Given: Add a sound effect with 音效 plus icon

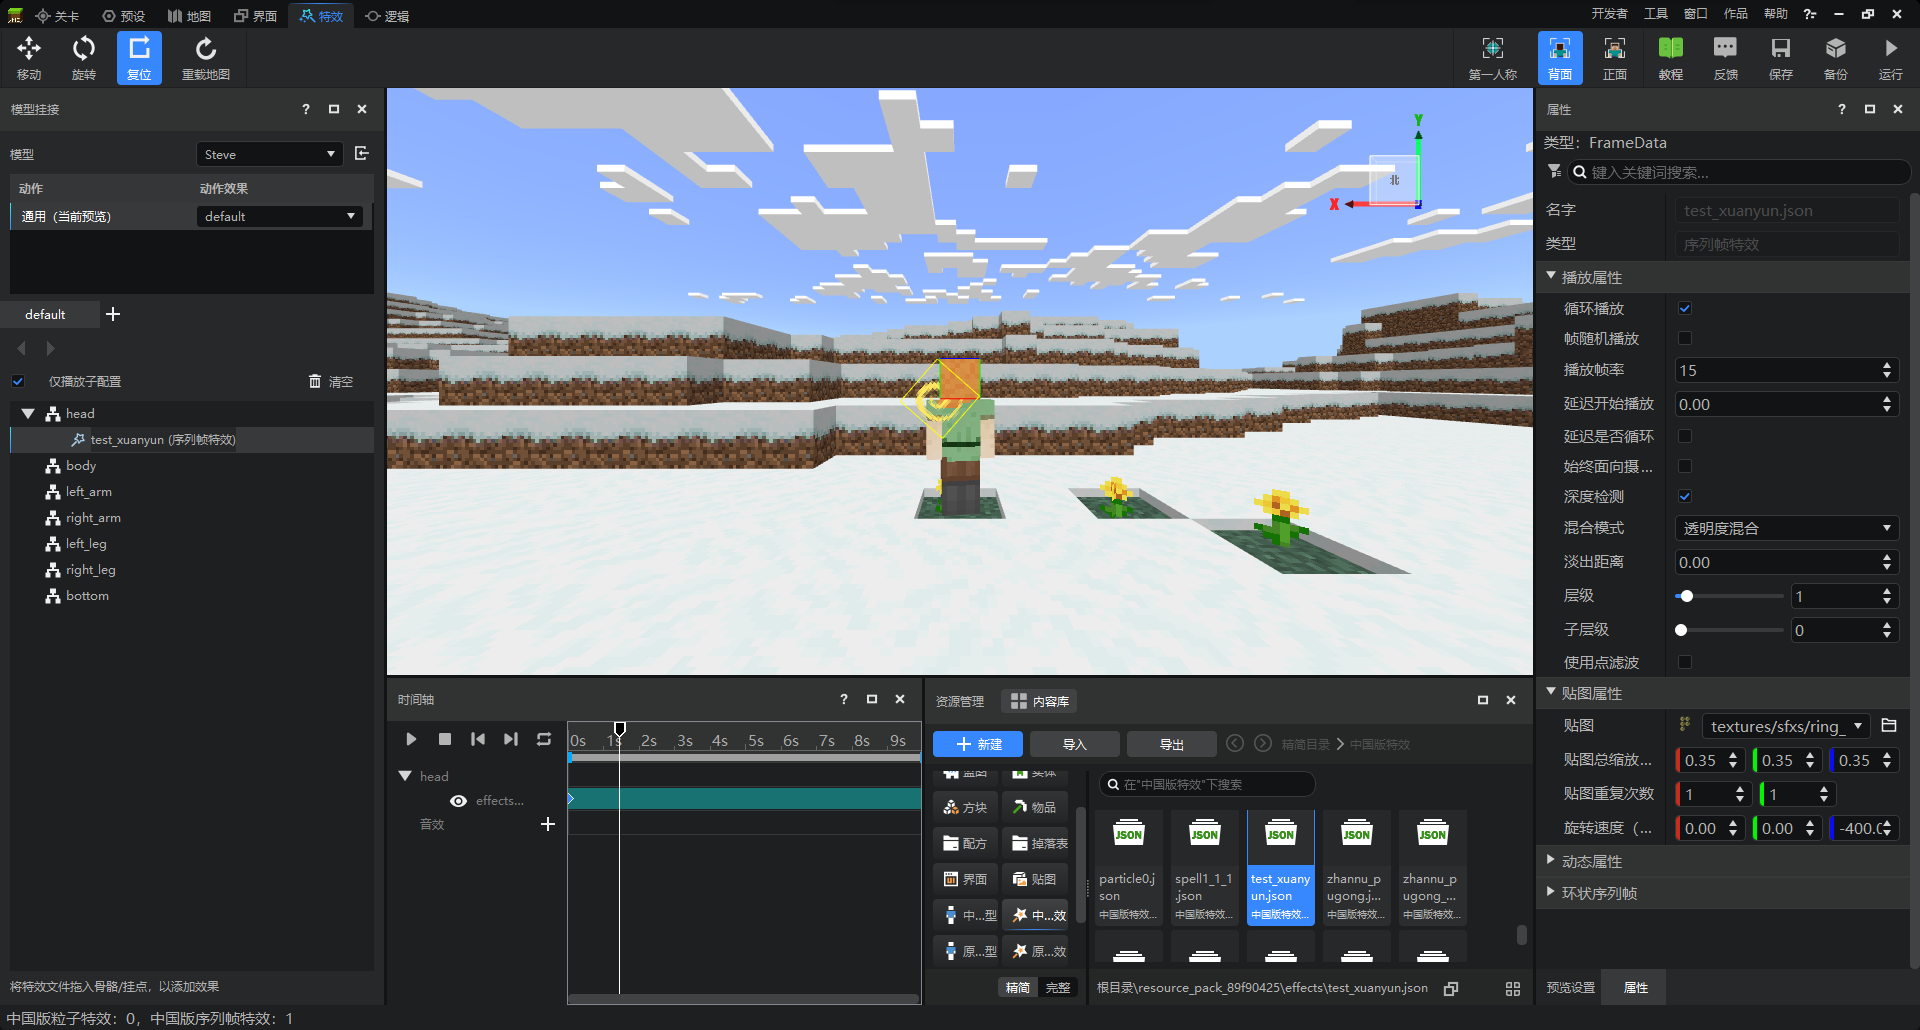Looking at the screenshot, I should 547,824.
